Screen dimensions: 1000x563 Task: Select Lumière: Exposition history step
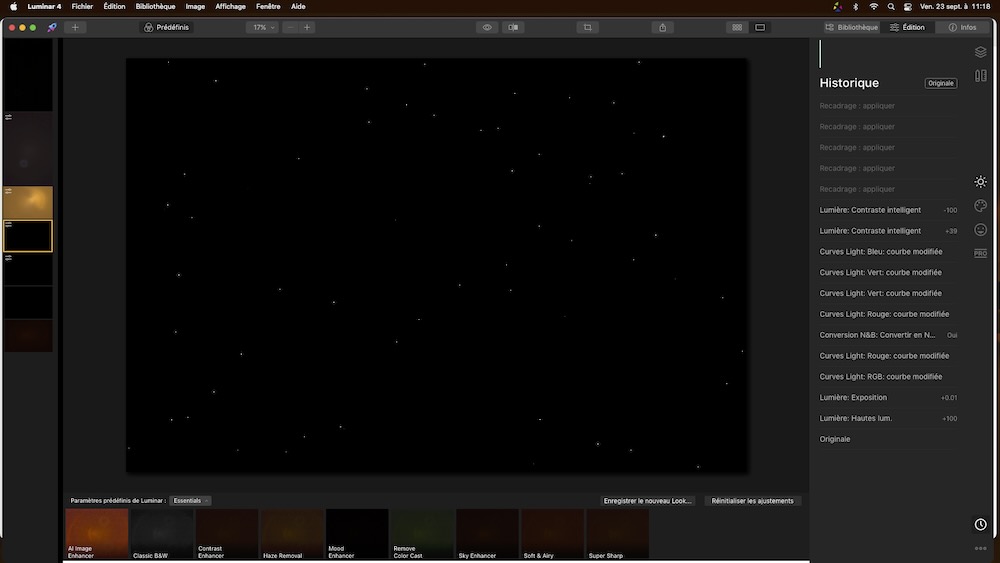pyautogui.click(x=888, y=397)
